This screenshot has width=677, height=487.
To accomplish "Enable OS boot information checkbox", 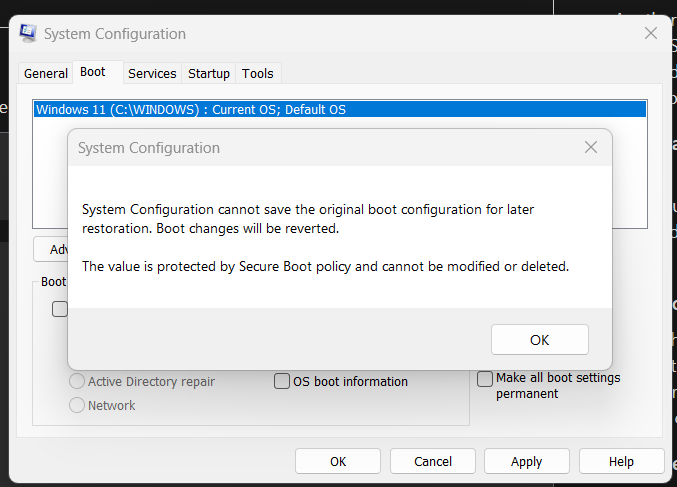I will [x=341, y=382].
